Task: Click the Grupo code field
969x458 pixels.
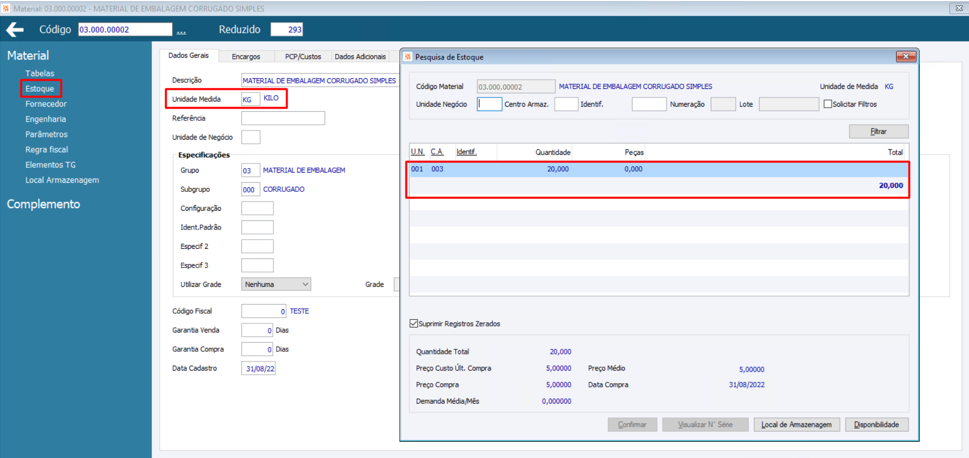Action: [250, 170]
